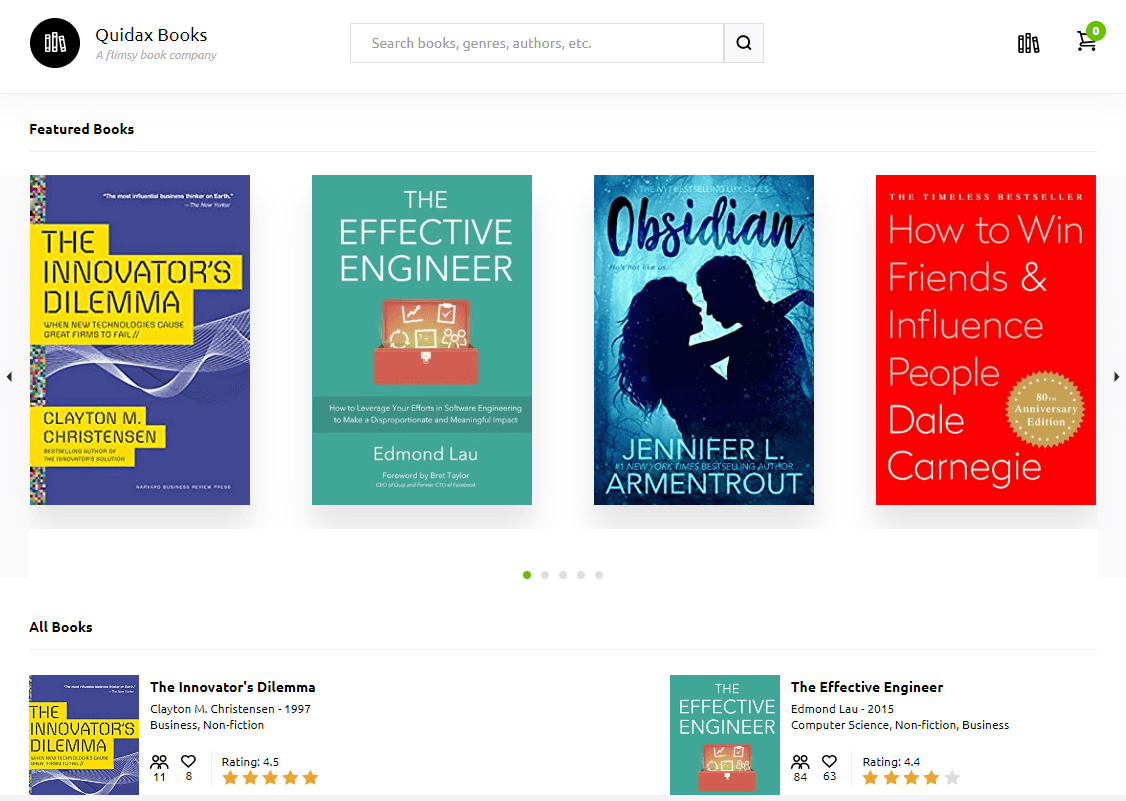The height and width of the screenshot is (801, 1126).
Task: Select the first carousel pagination dot
Action: [527, 575]
